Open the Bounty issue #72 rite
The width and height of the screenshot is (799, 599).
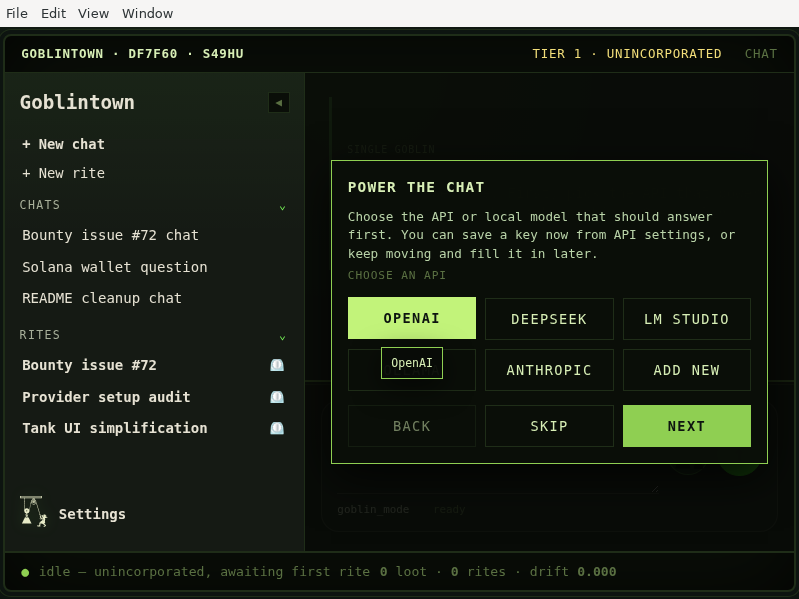click(x=89, y=365)
